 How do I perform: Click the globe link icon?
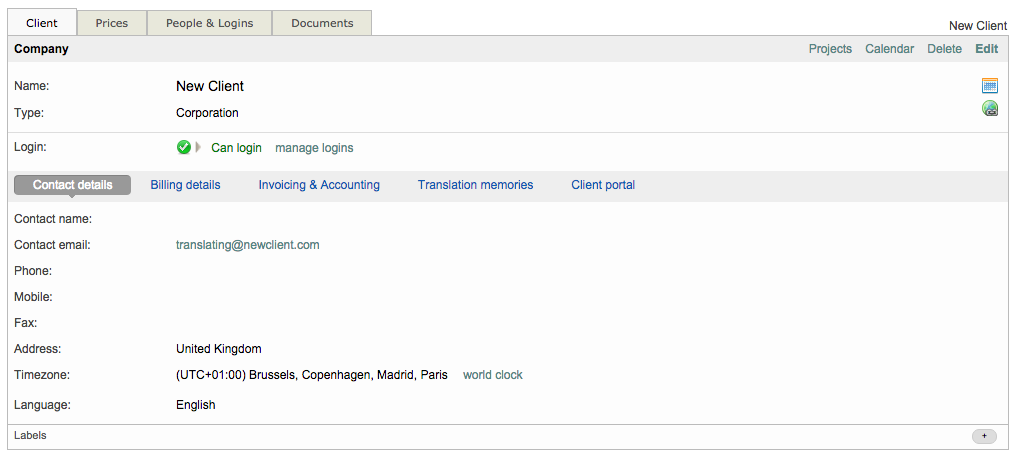[x=989, y=109]
